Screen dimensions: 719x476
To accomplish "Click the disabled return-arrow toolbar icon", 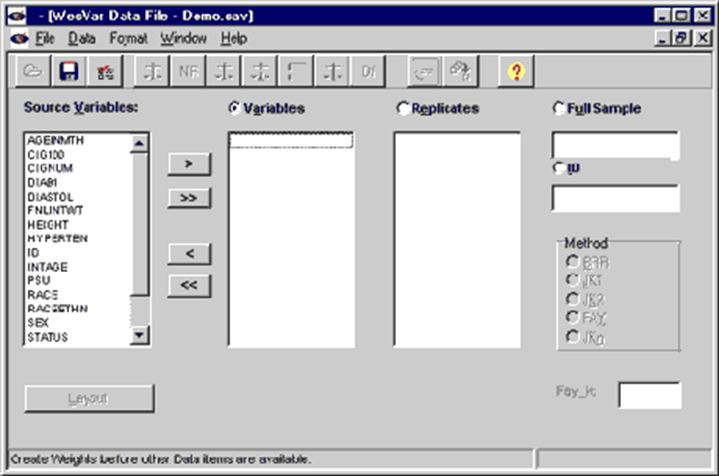I will pos(425,71).
